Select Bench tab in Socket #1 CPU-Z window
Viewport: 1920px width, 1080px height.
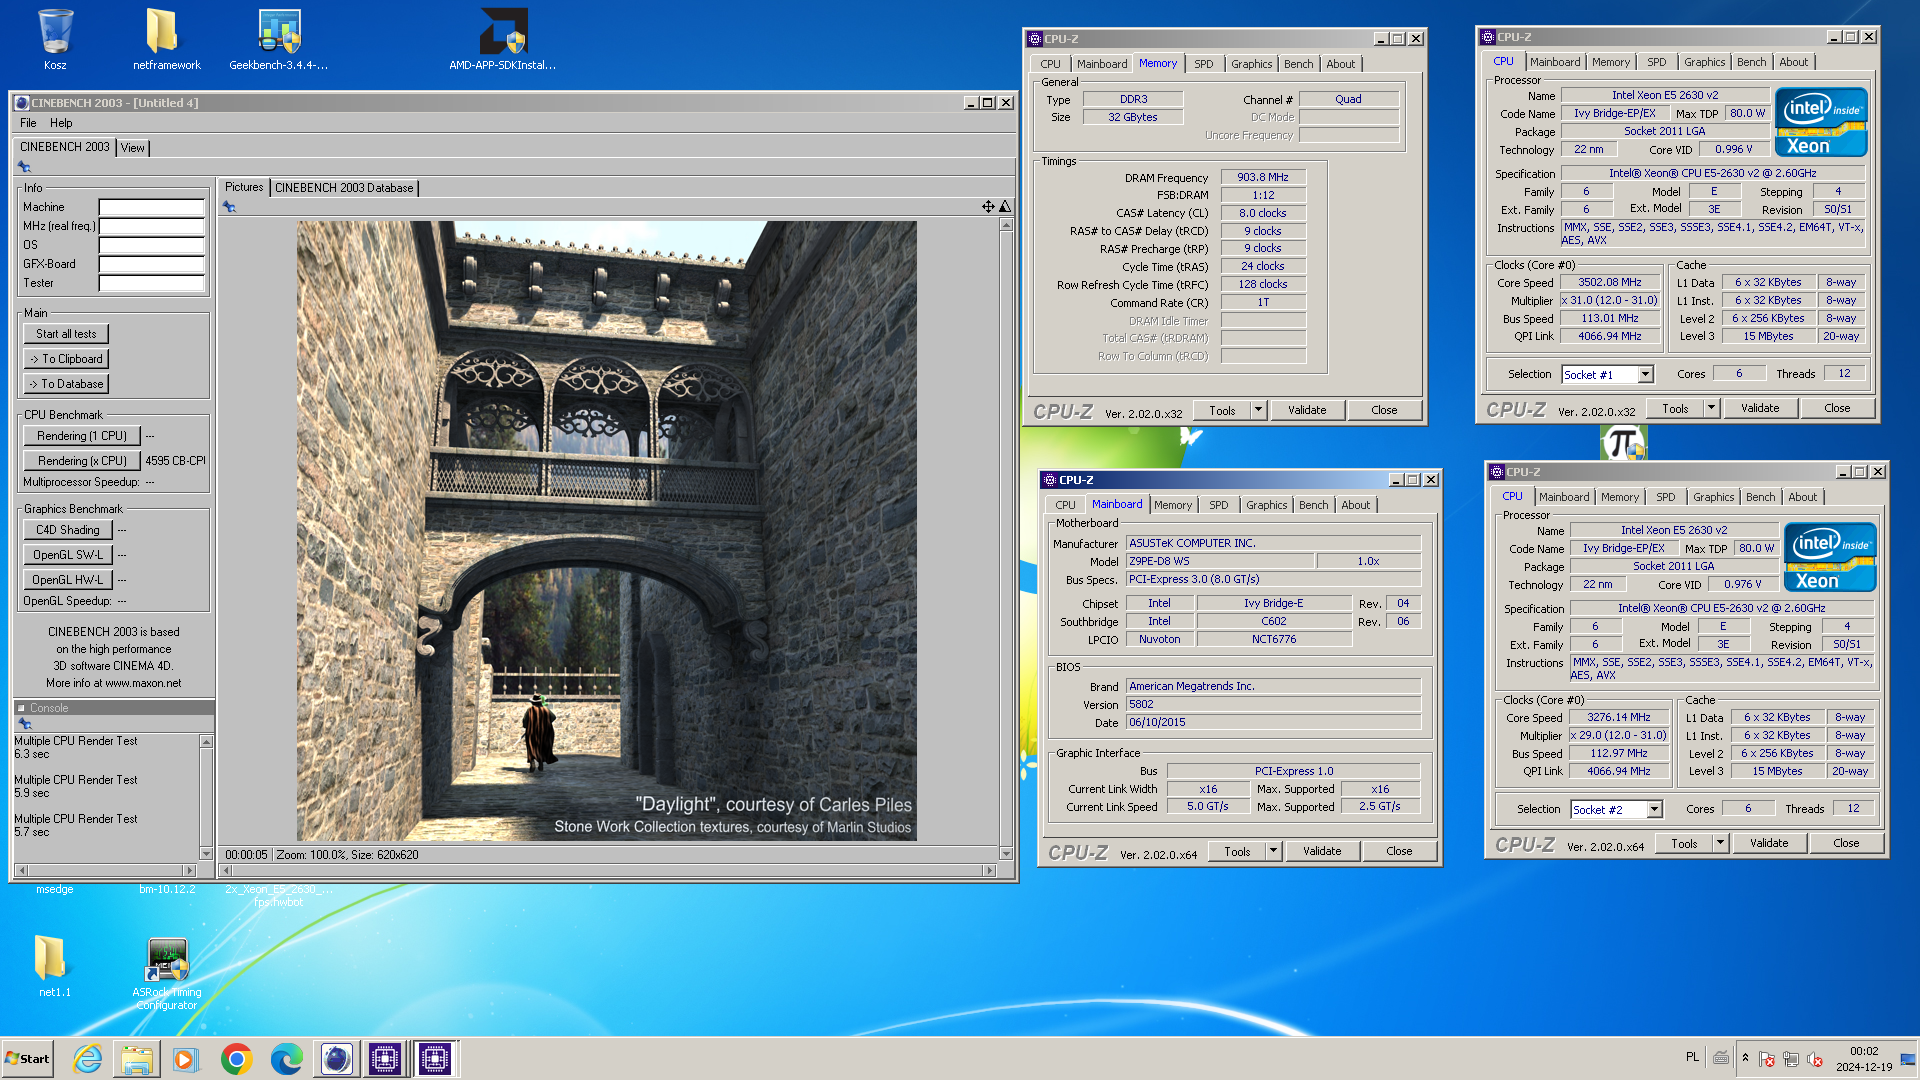(x=1752, y=62)
